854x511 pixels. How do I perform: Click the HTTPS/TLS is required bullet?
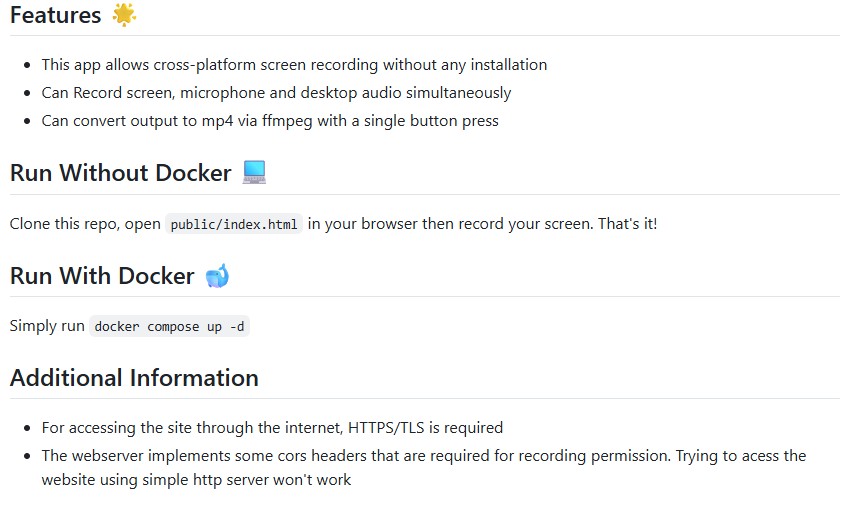click(272, 427)
